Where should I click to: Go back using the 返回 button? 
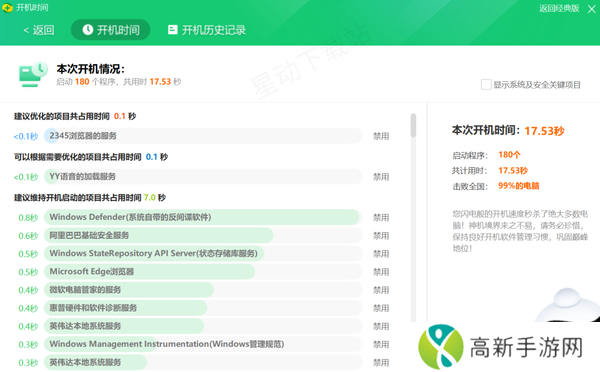[x=39, y=30]
